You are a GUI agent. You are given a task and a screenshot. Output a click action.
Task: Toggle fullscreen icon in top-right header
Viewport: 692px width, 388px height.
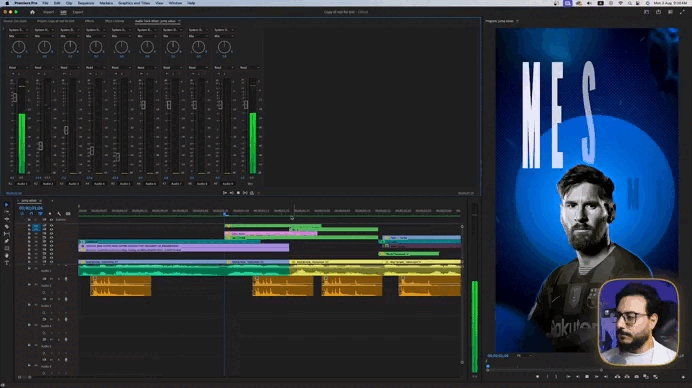pos(682,12)
